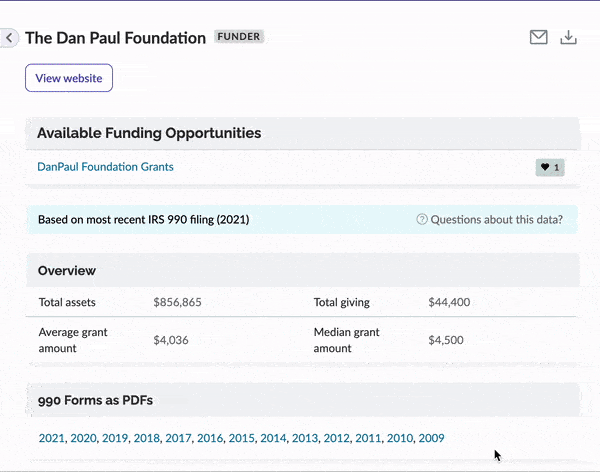
Task: Open the 2012 990 form PDF
Action: point(337,438)
